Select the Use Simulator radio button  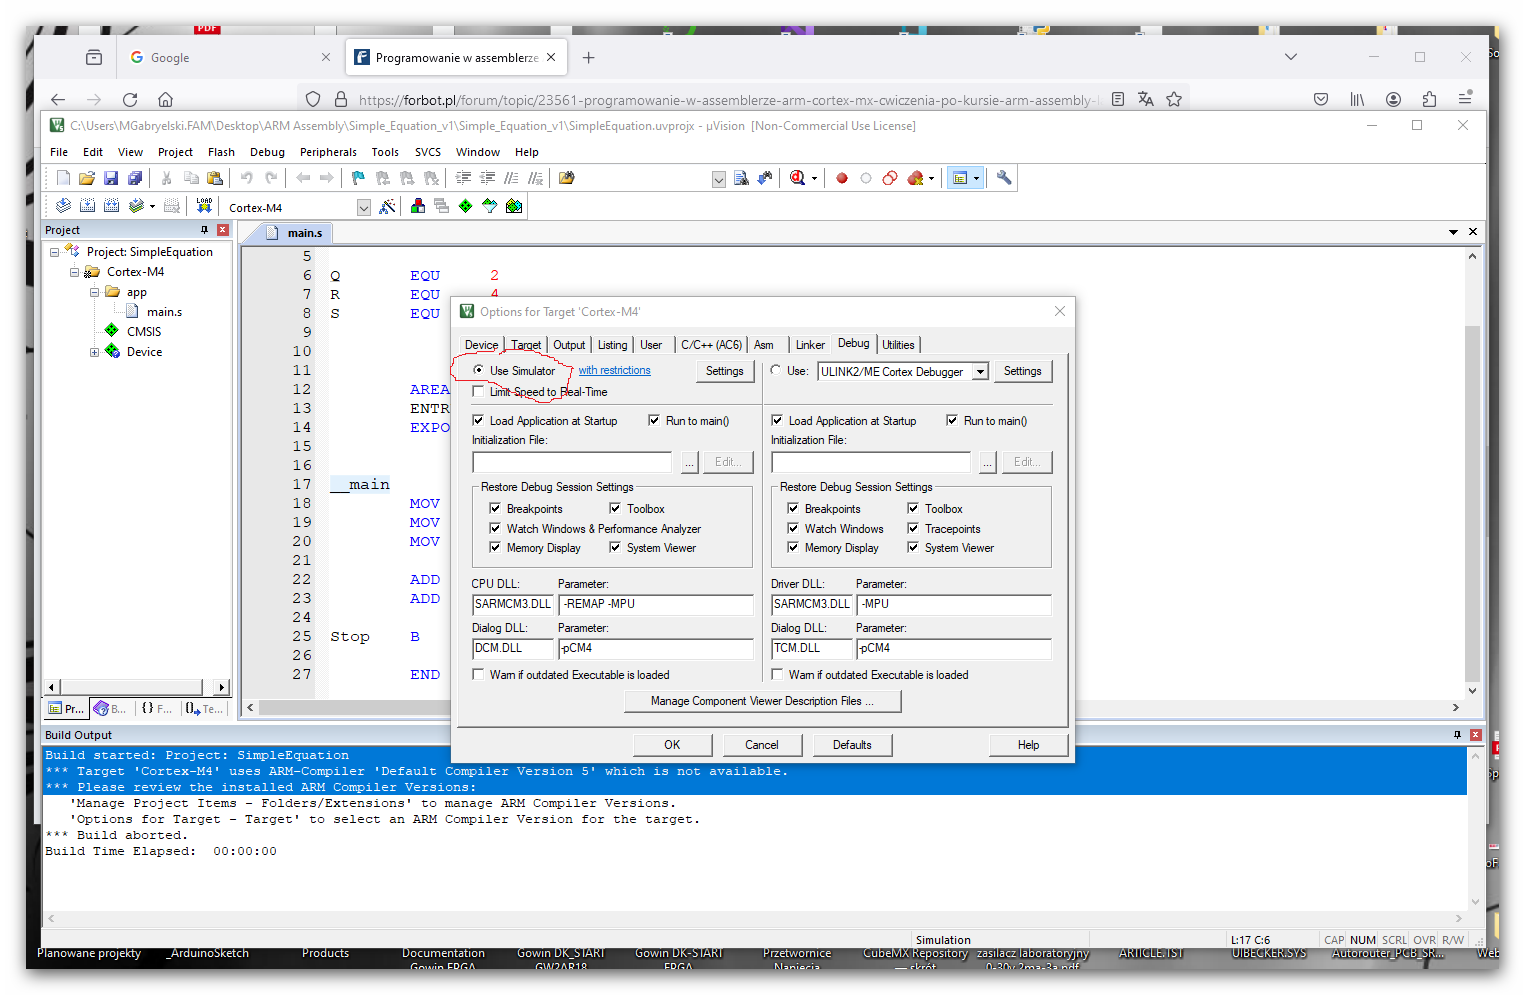[x=479, y=370]
